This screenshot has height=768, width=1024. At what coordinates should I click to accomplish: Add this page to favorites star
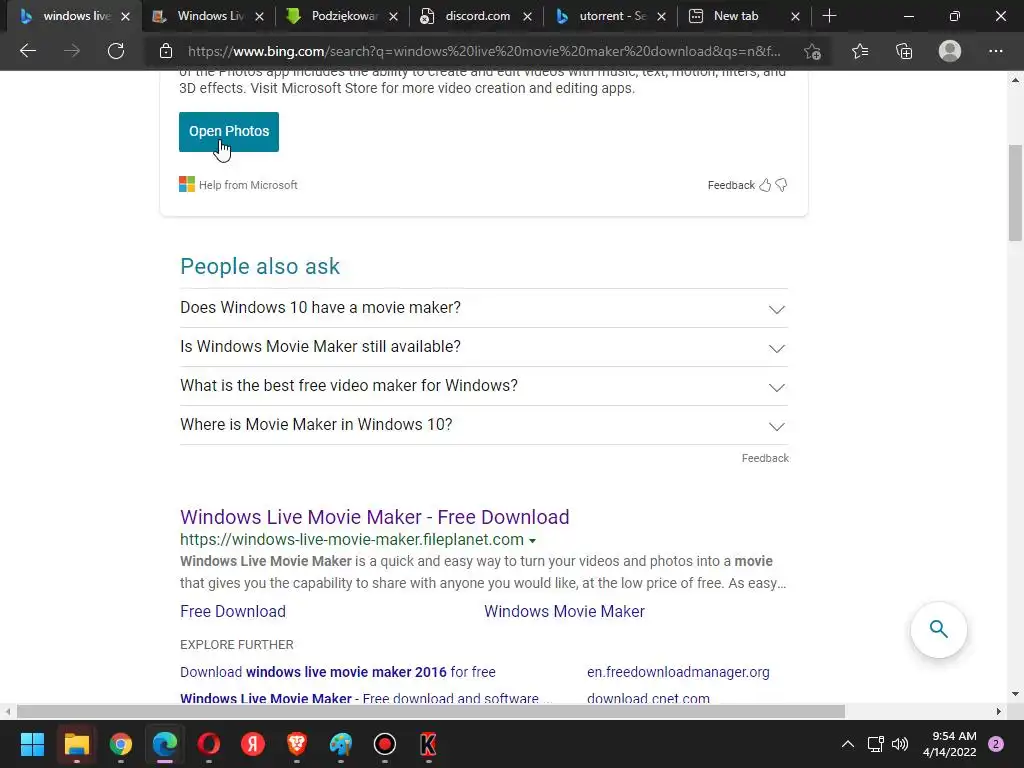point(812,51)
